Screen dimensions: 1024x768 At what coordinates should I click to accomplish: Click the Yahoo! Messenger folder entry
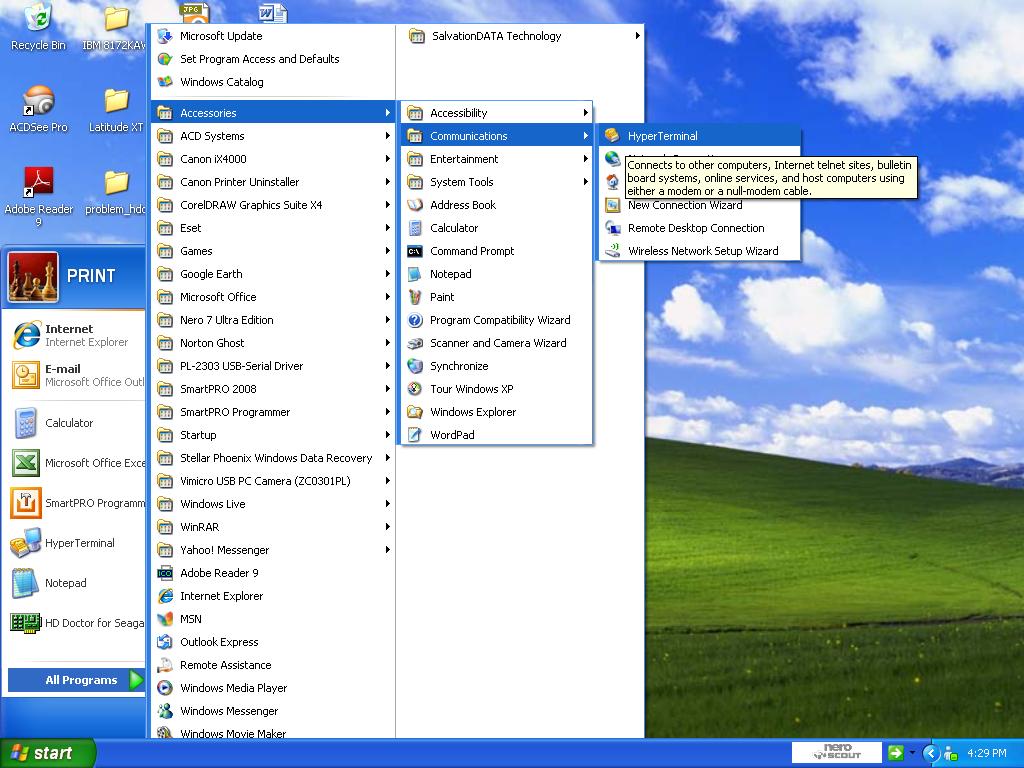pos(273,550)
